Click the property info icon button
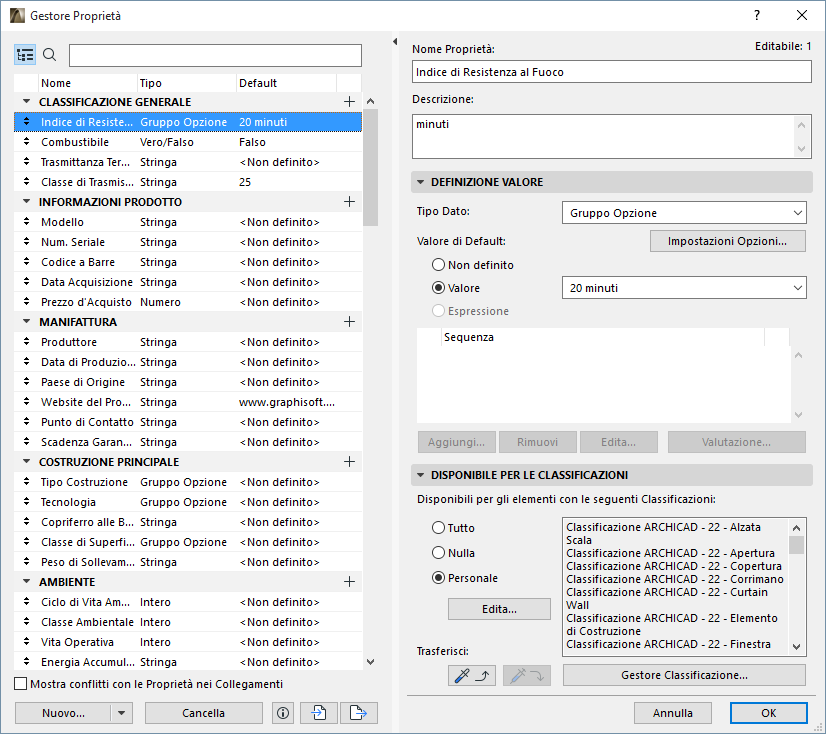This screenshot has height=734, width=826. [x=283, y=713]
